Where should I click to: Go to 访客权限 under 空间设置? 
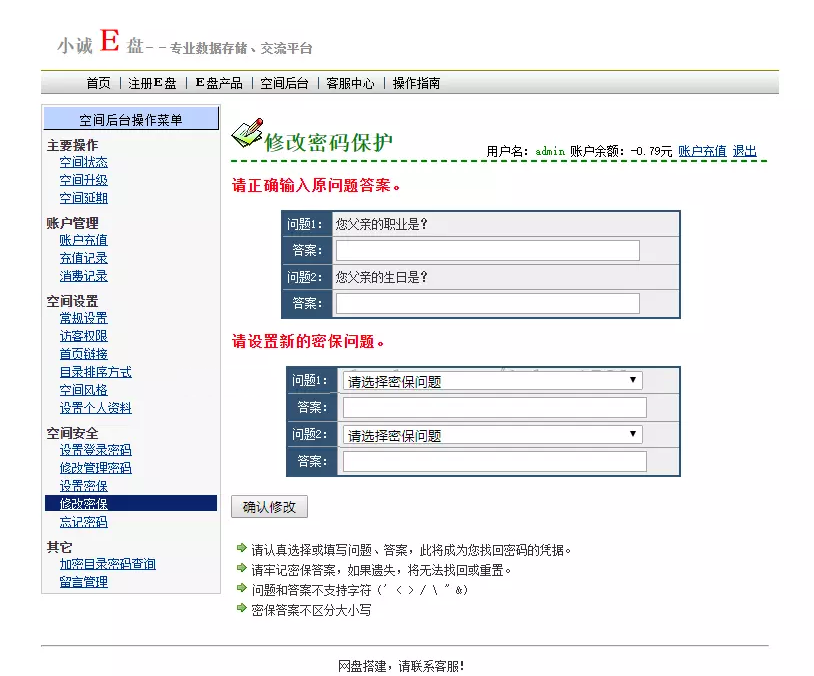pyautogui.click(x=83, y=336)
